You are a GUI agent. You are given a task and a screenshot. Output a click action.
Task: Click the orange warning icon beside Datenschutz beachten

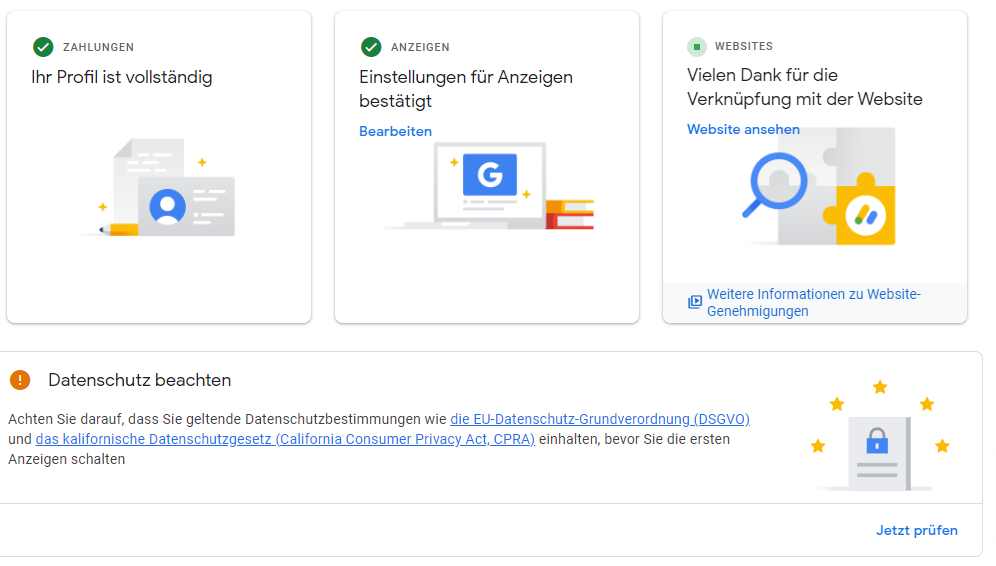click(x=20, y=380)
